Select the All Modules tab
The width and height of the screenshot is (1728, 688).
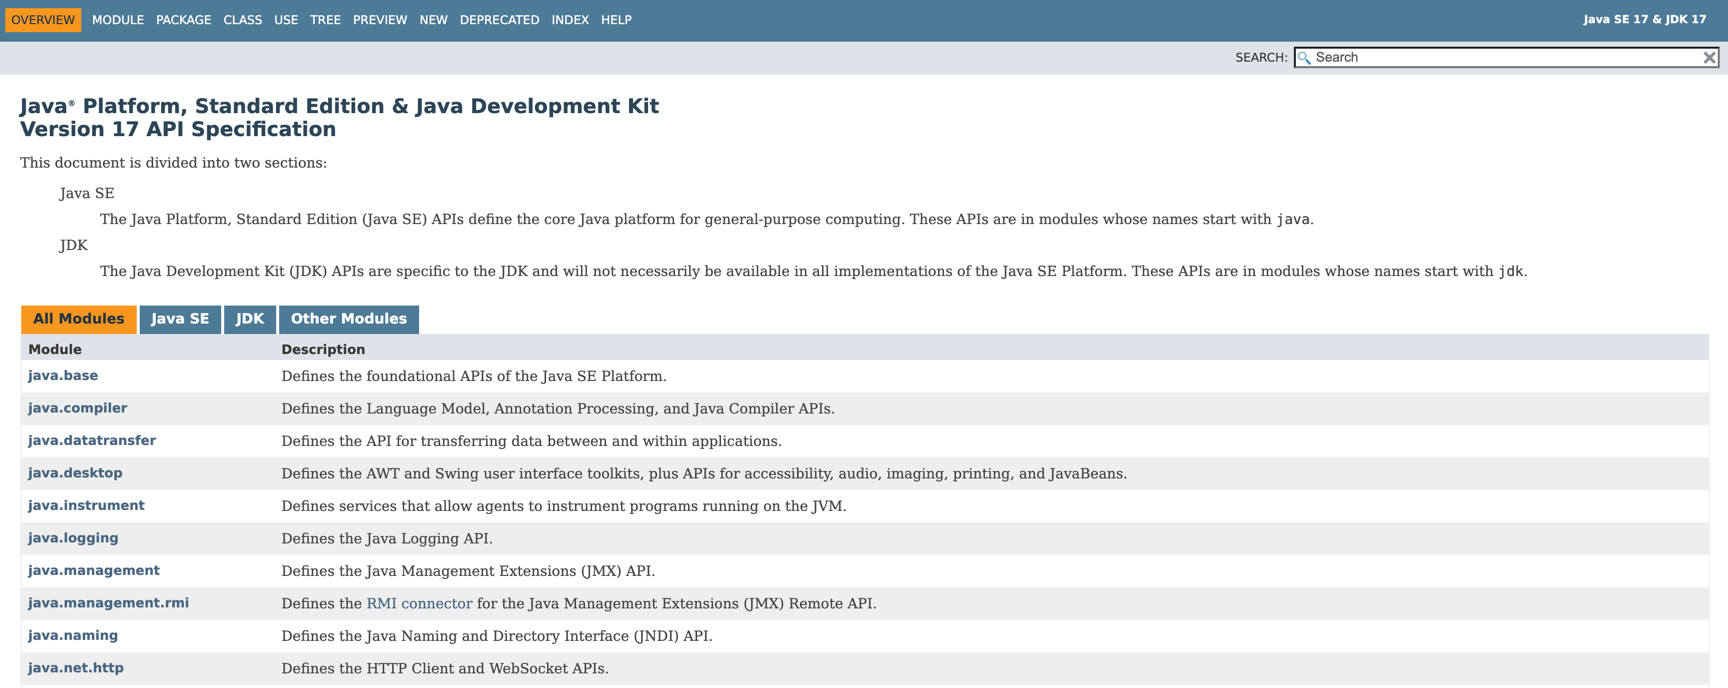click(x=78, y=319)
